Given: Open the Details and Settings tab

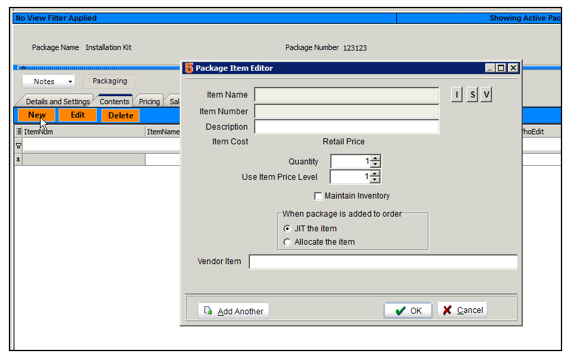Looking at the screenshot, I should click(57, 101).
